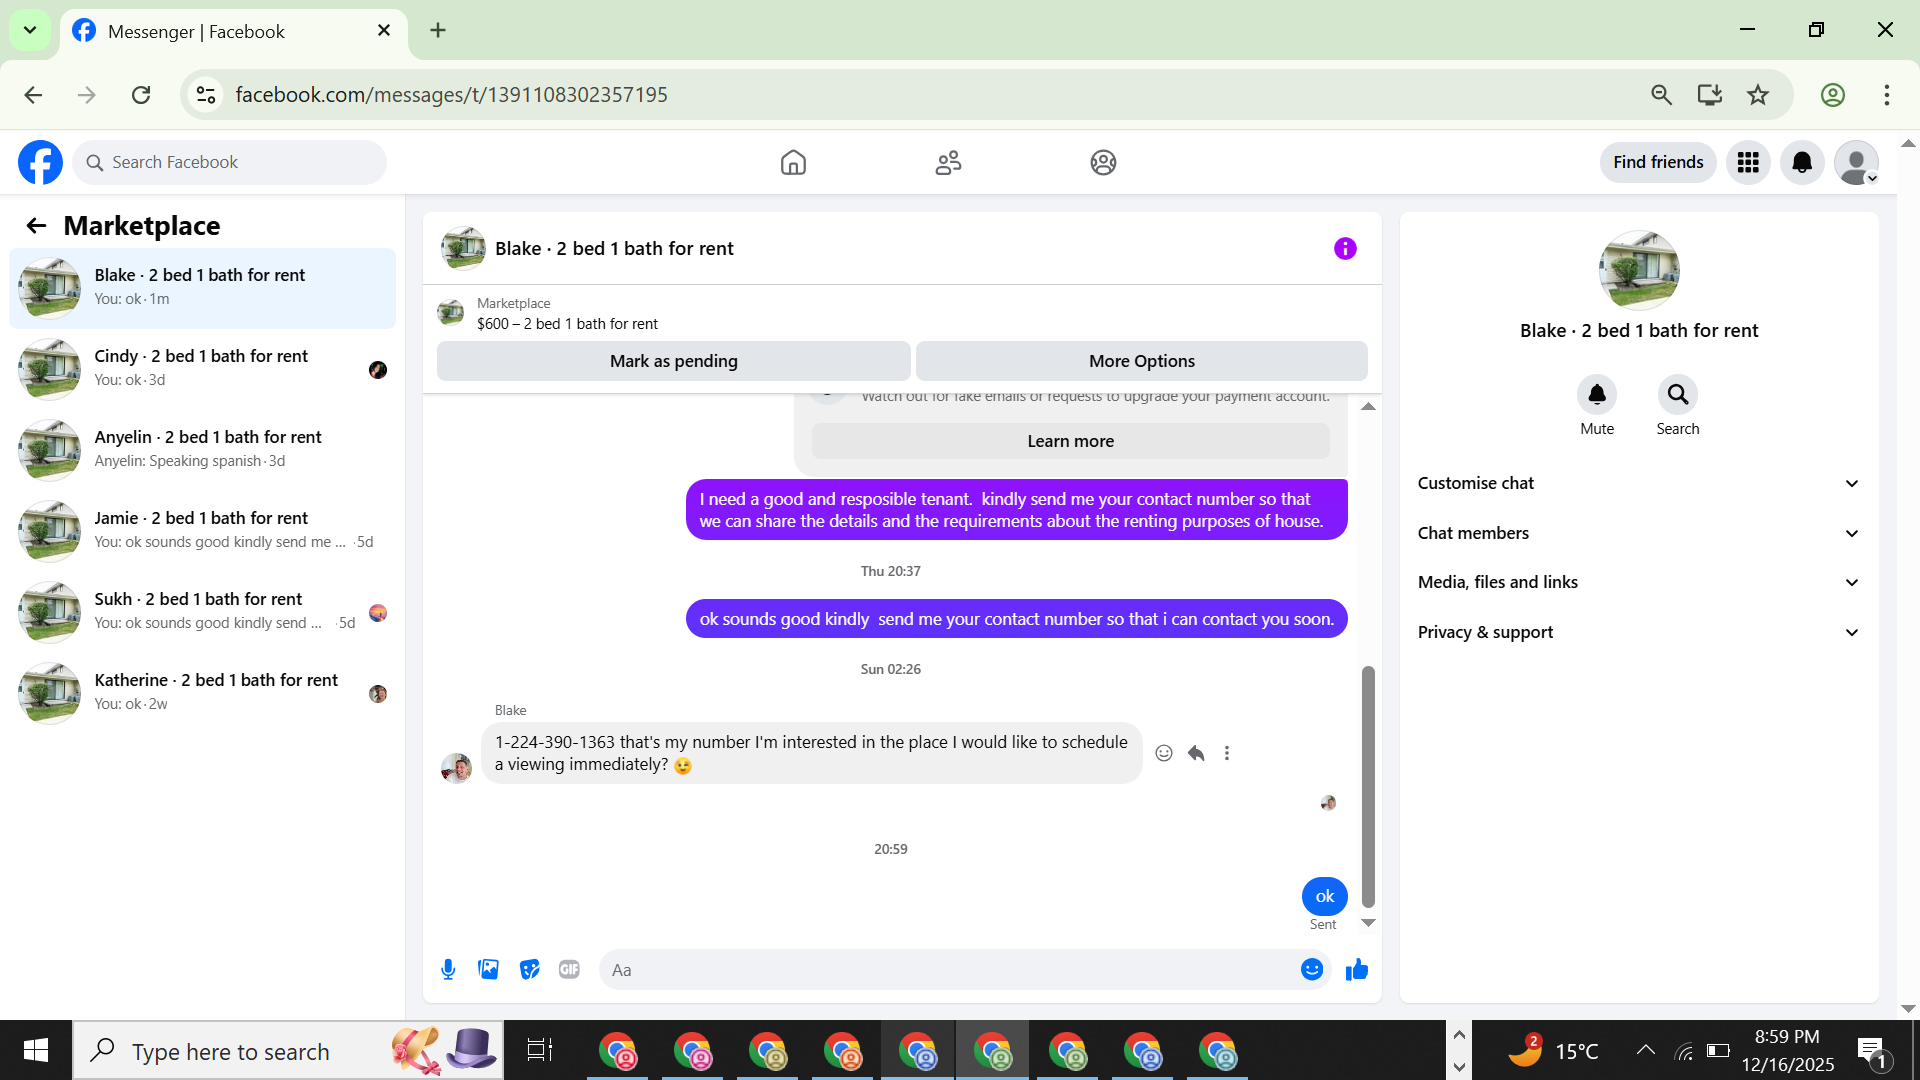Choose a GIF

pyautogui.click(x=569, y=969)
